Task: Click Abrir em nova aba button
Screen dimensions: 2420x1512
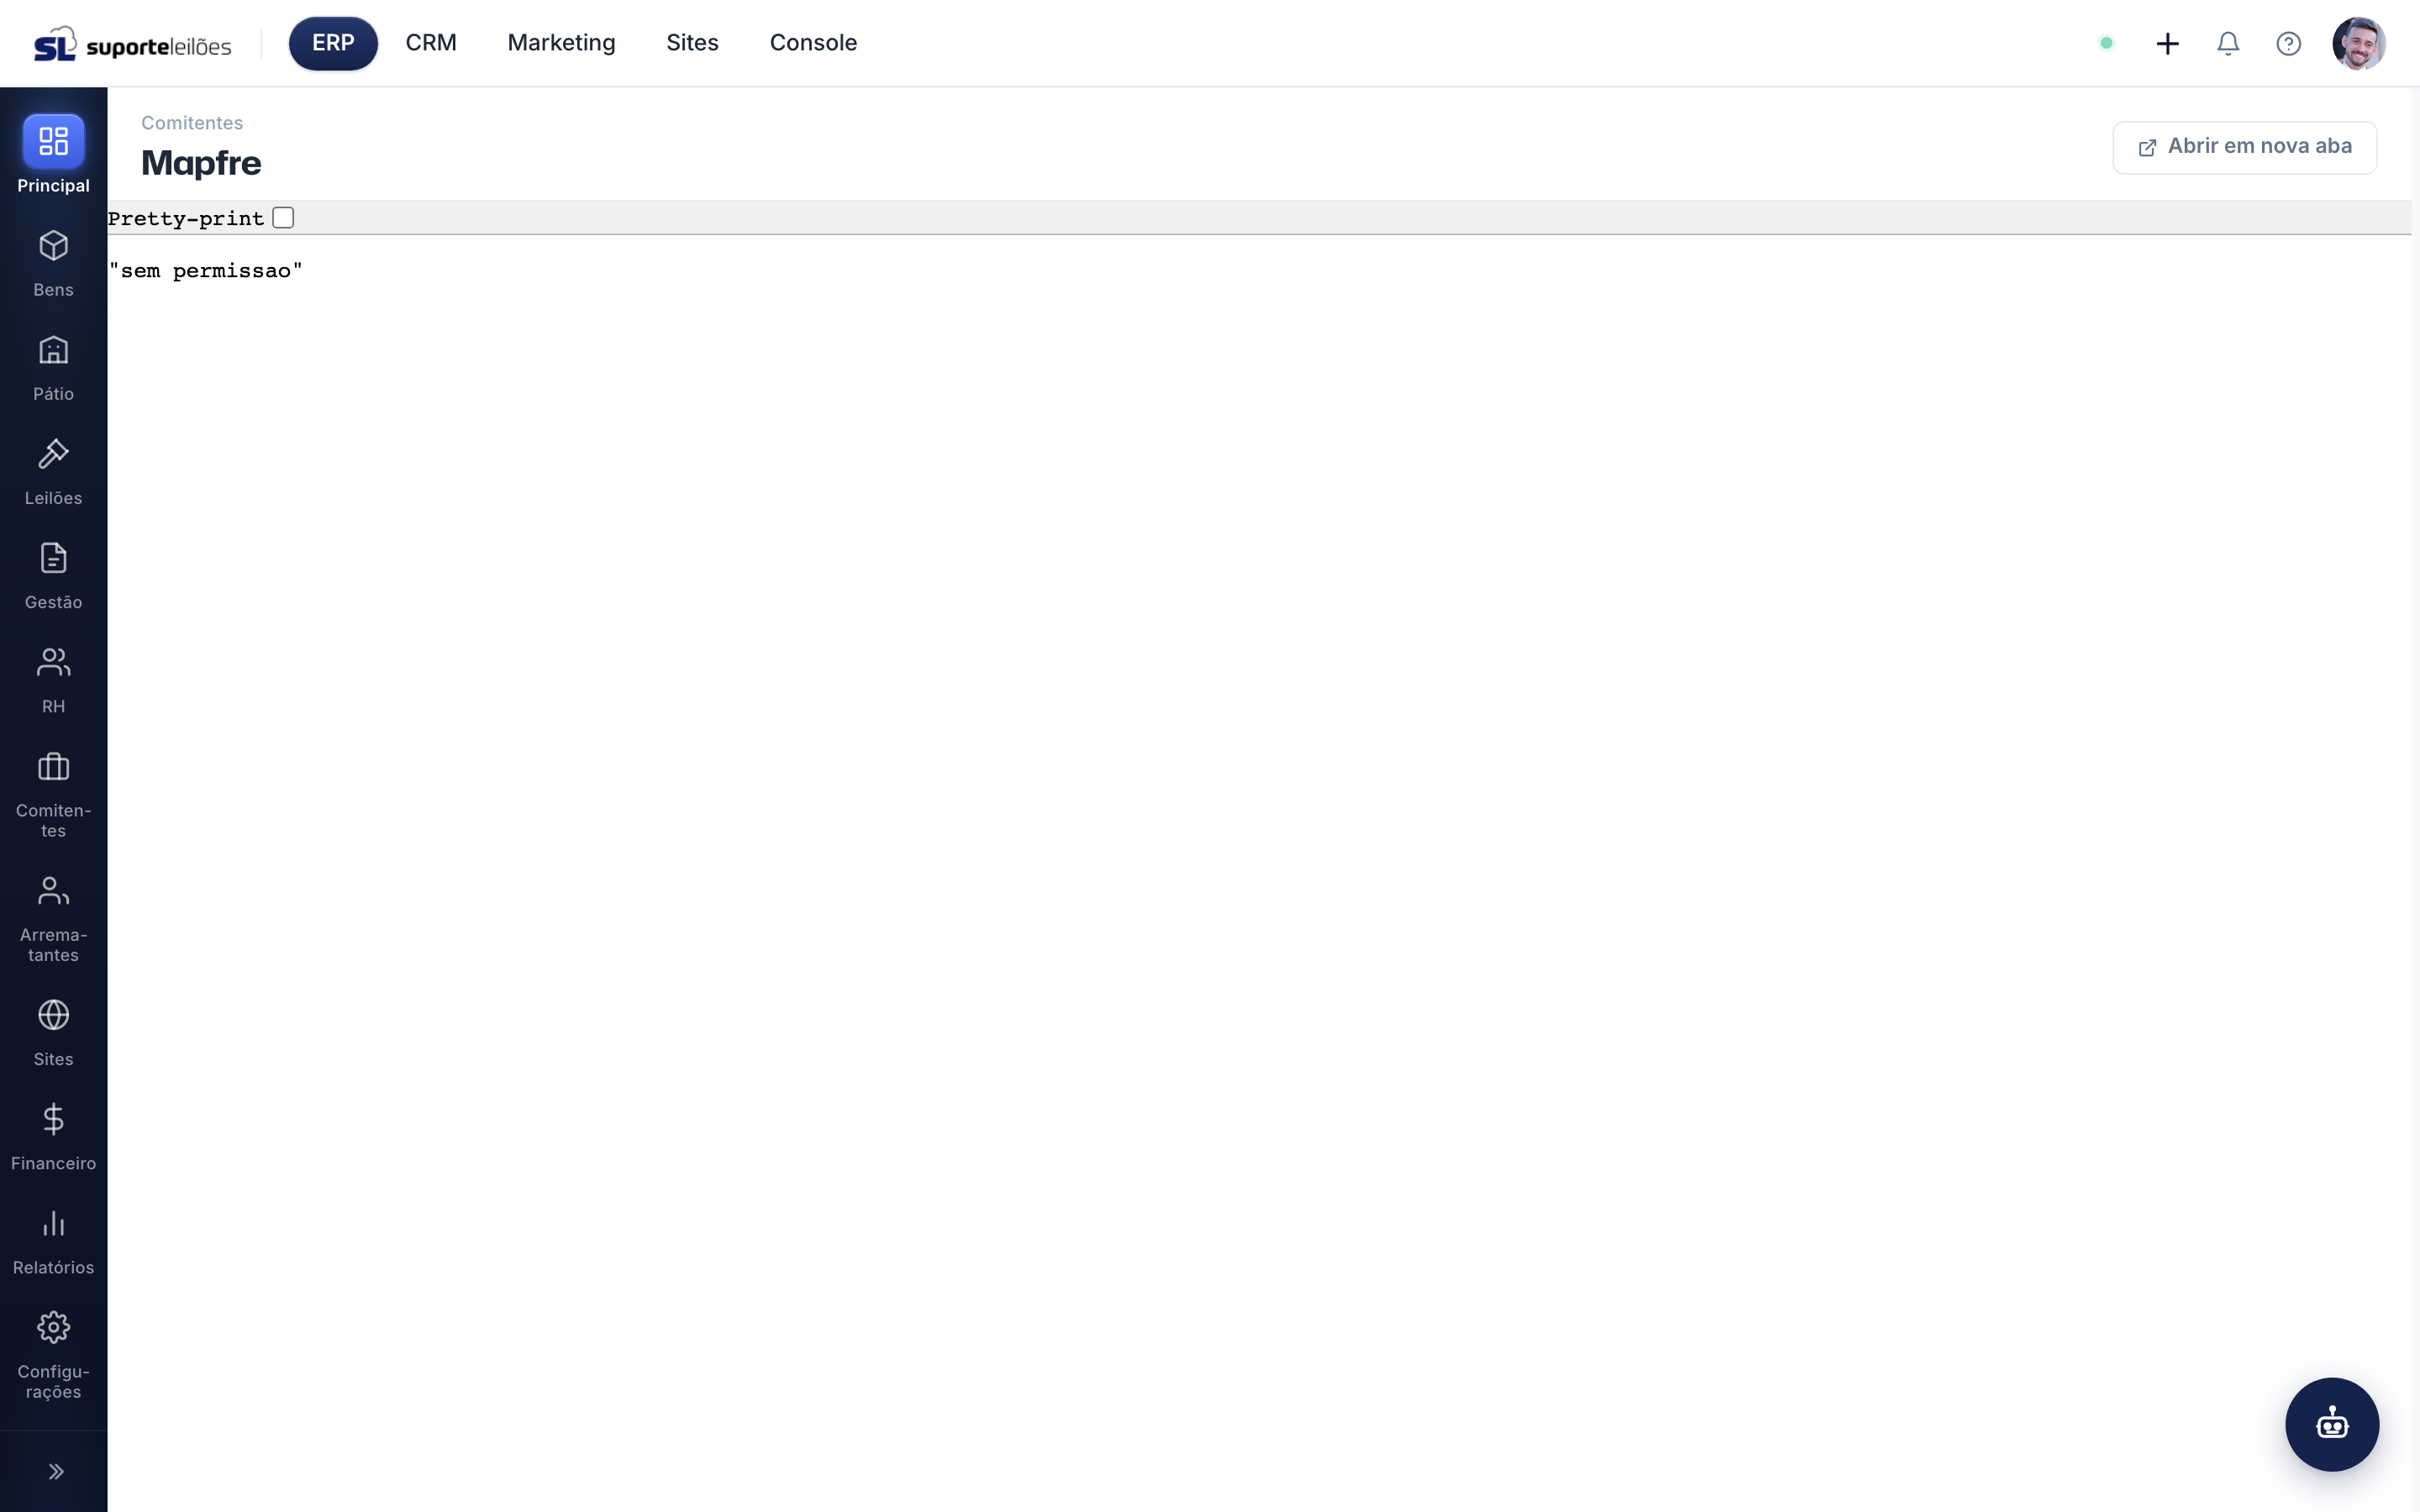Action: coord(2244,147)
